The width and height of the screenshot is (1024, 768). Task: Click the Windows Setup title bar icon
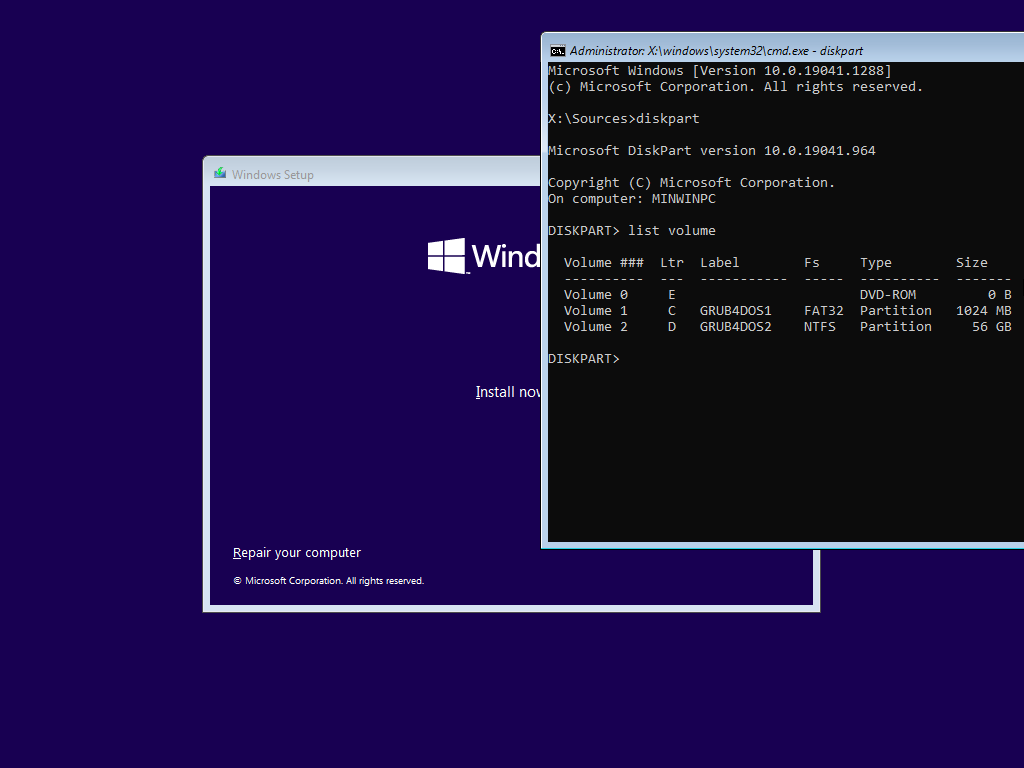click(x=220, y=174)
